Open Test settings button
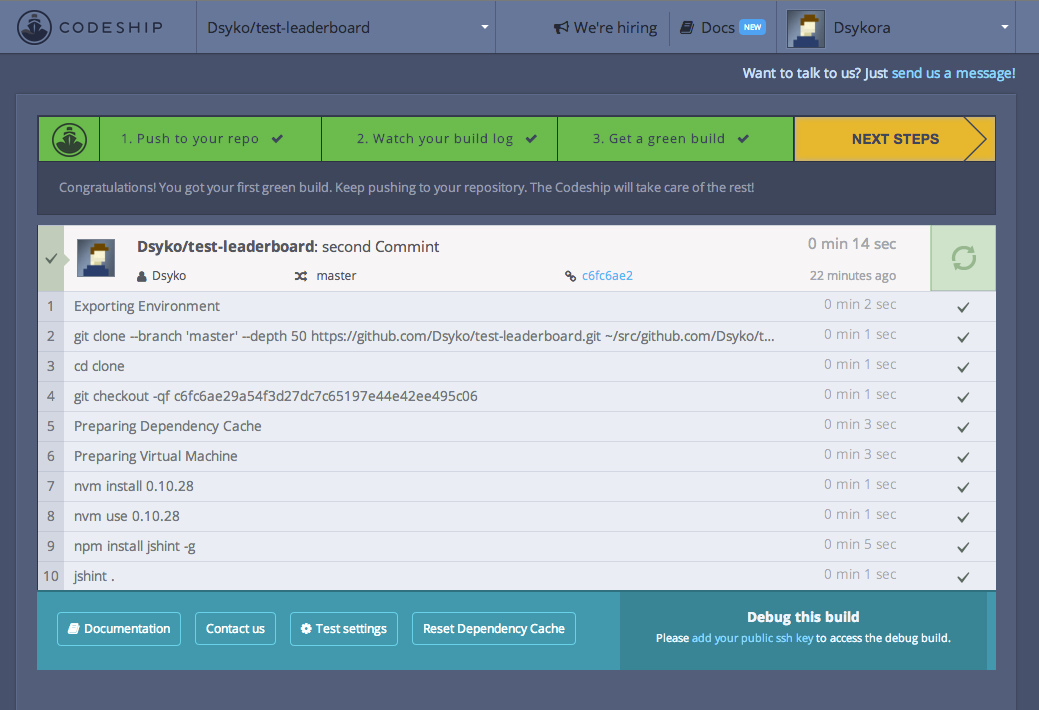Image resolution: width=1039 pixels, height=710 pixels. [x=344, y=628]
